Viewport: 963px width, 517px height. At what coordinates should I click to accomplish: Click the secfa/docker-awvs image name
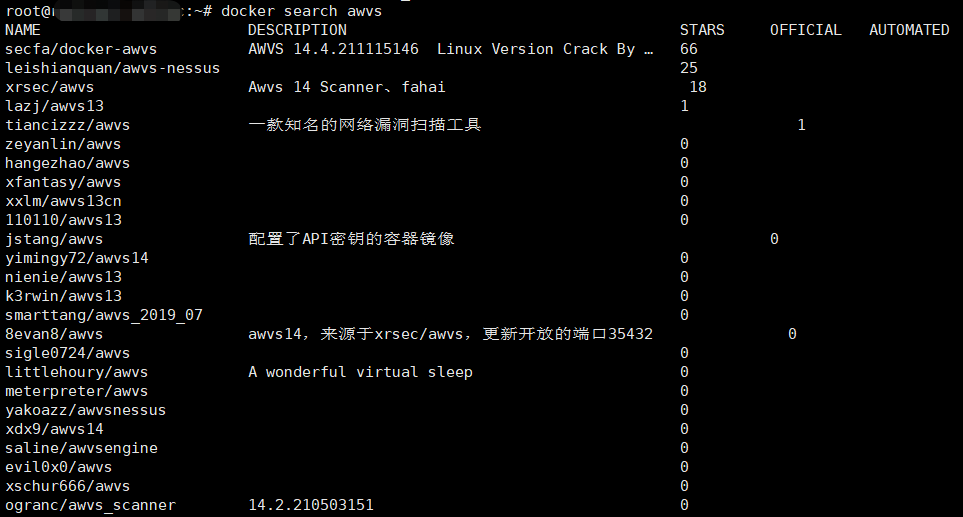pyautogui.click(x=81, y=49)
